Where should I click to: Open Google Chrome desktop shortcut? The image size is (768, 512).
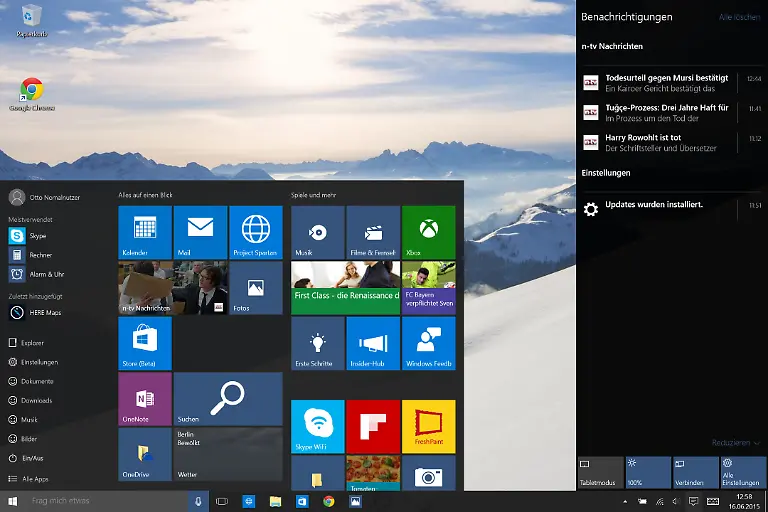coord(32,95)
